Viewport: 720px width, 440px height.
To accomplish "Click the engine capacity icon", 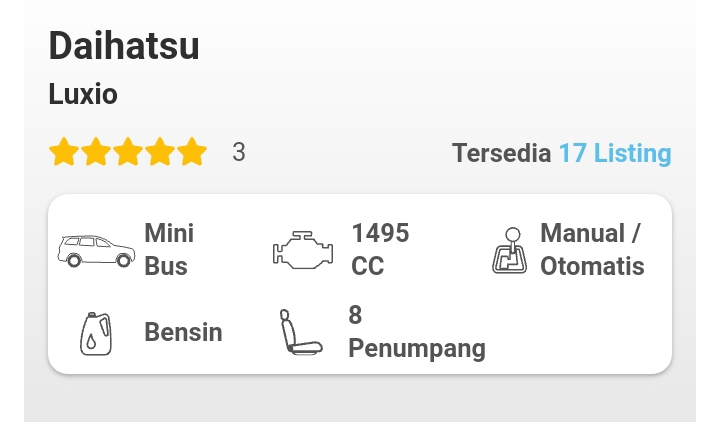I will [303, 250].
